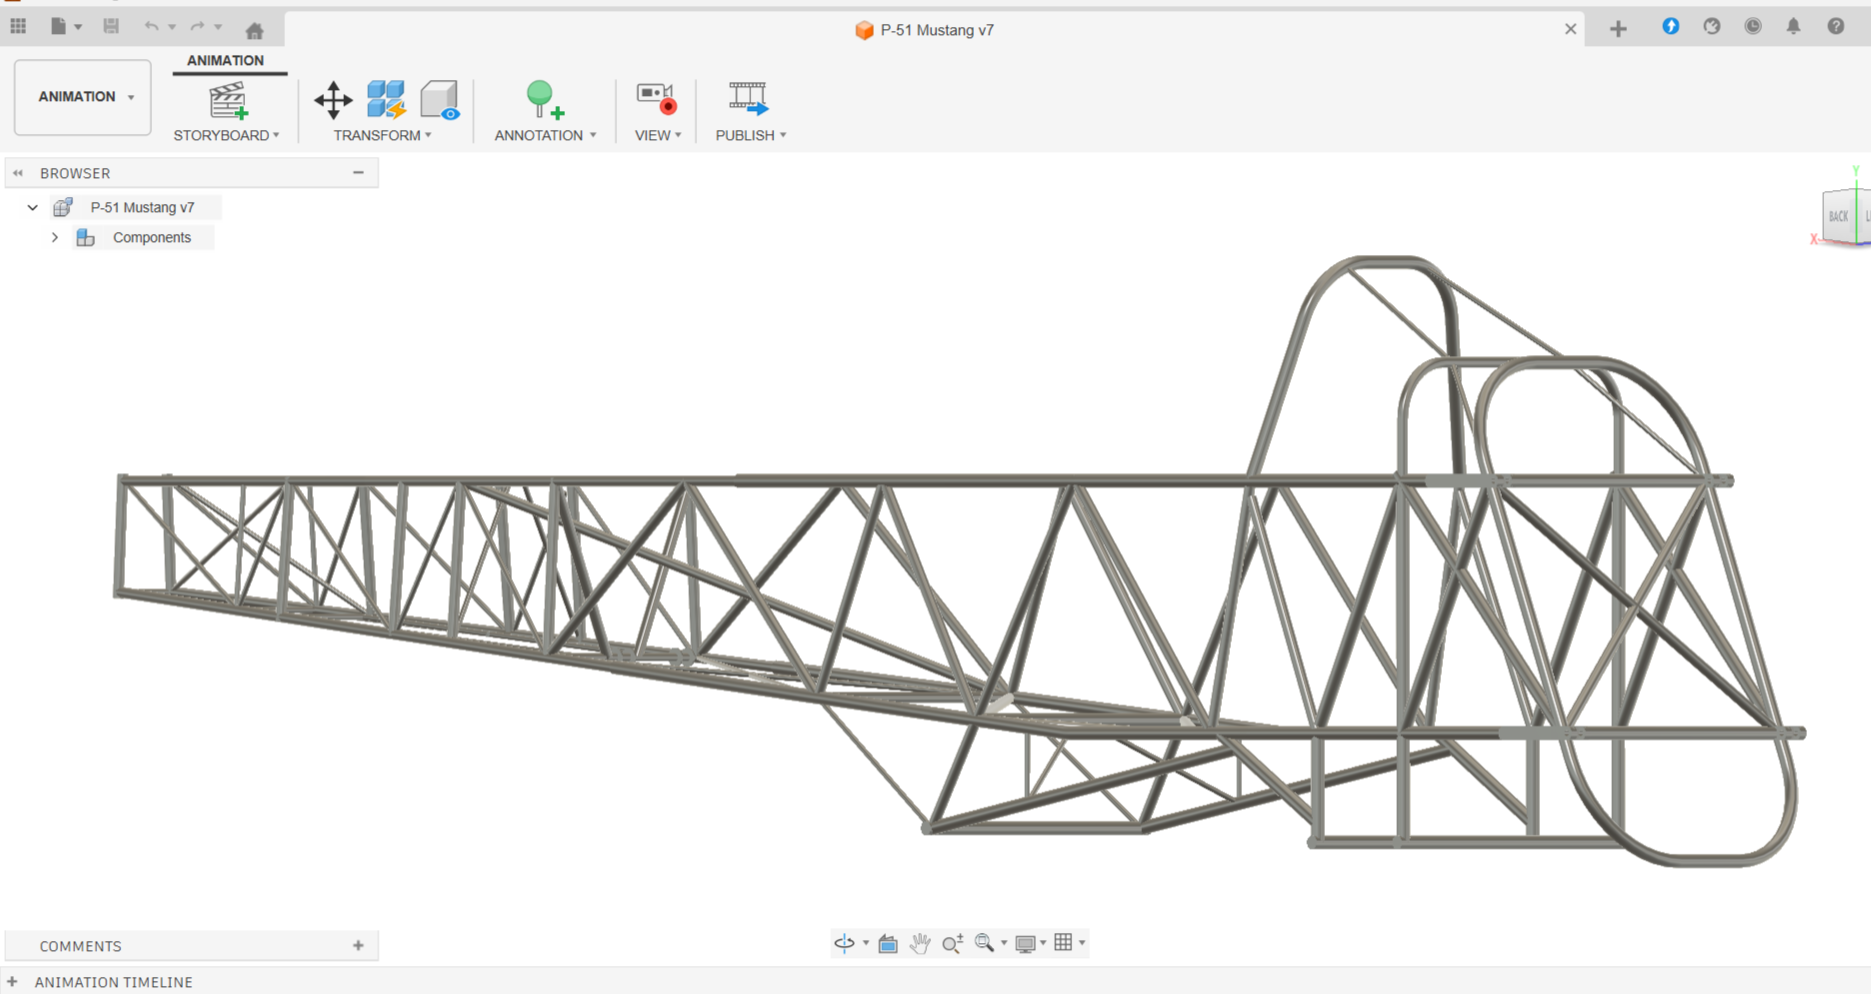Toggle the View camera recording icon

[656, 98]
